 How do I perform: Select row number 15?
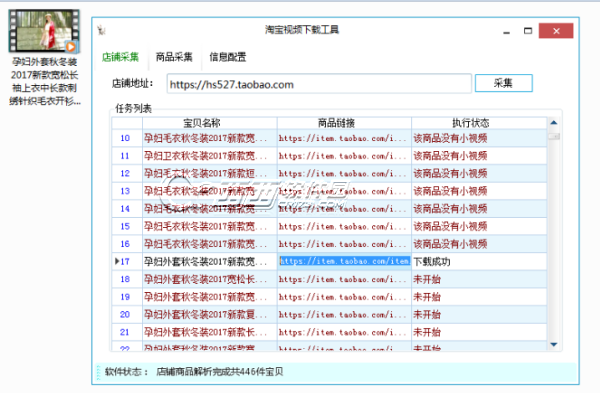(127, 226)
